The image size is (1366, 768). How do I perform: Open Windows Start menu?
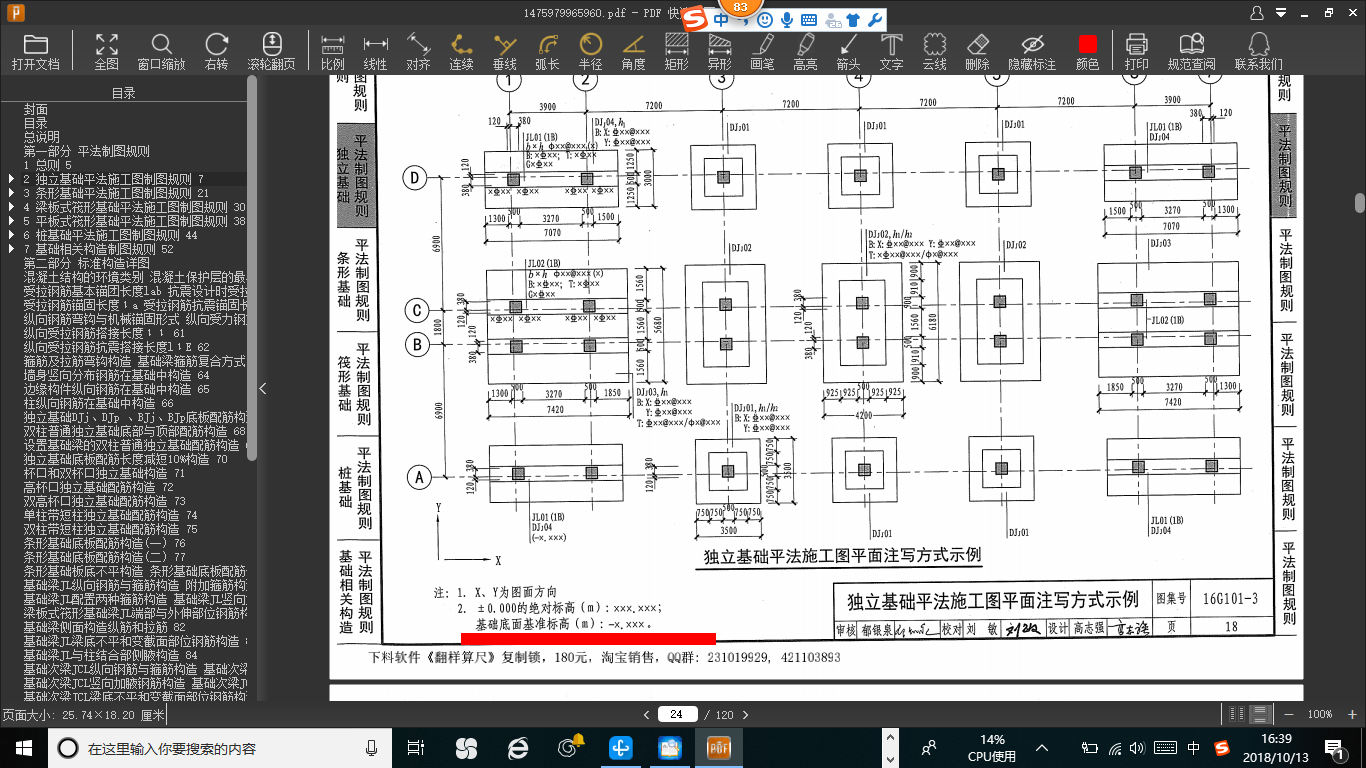coord(23,747)
